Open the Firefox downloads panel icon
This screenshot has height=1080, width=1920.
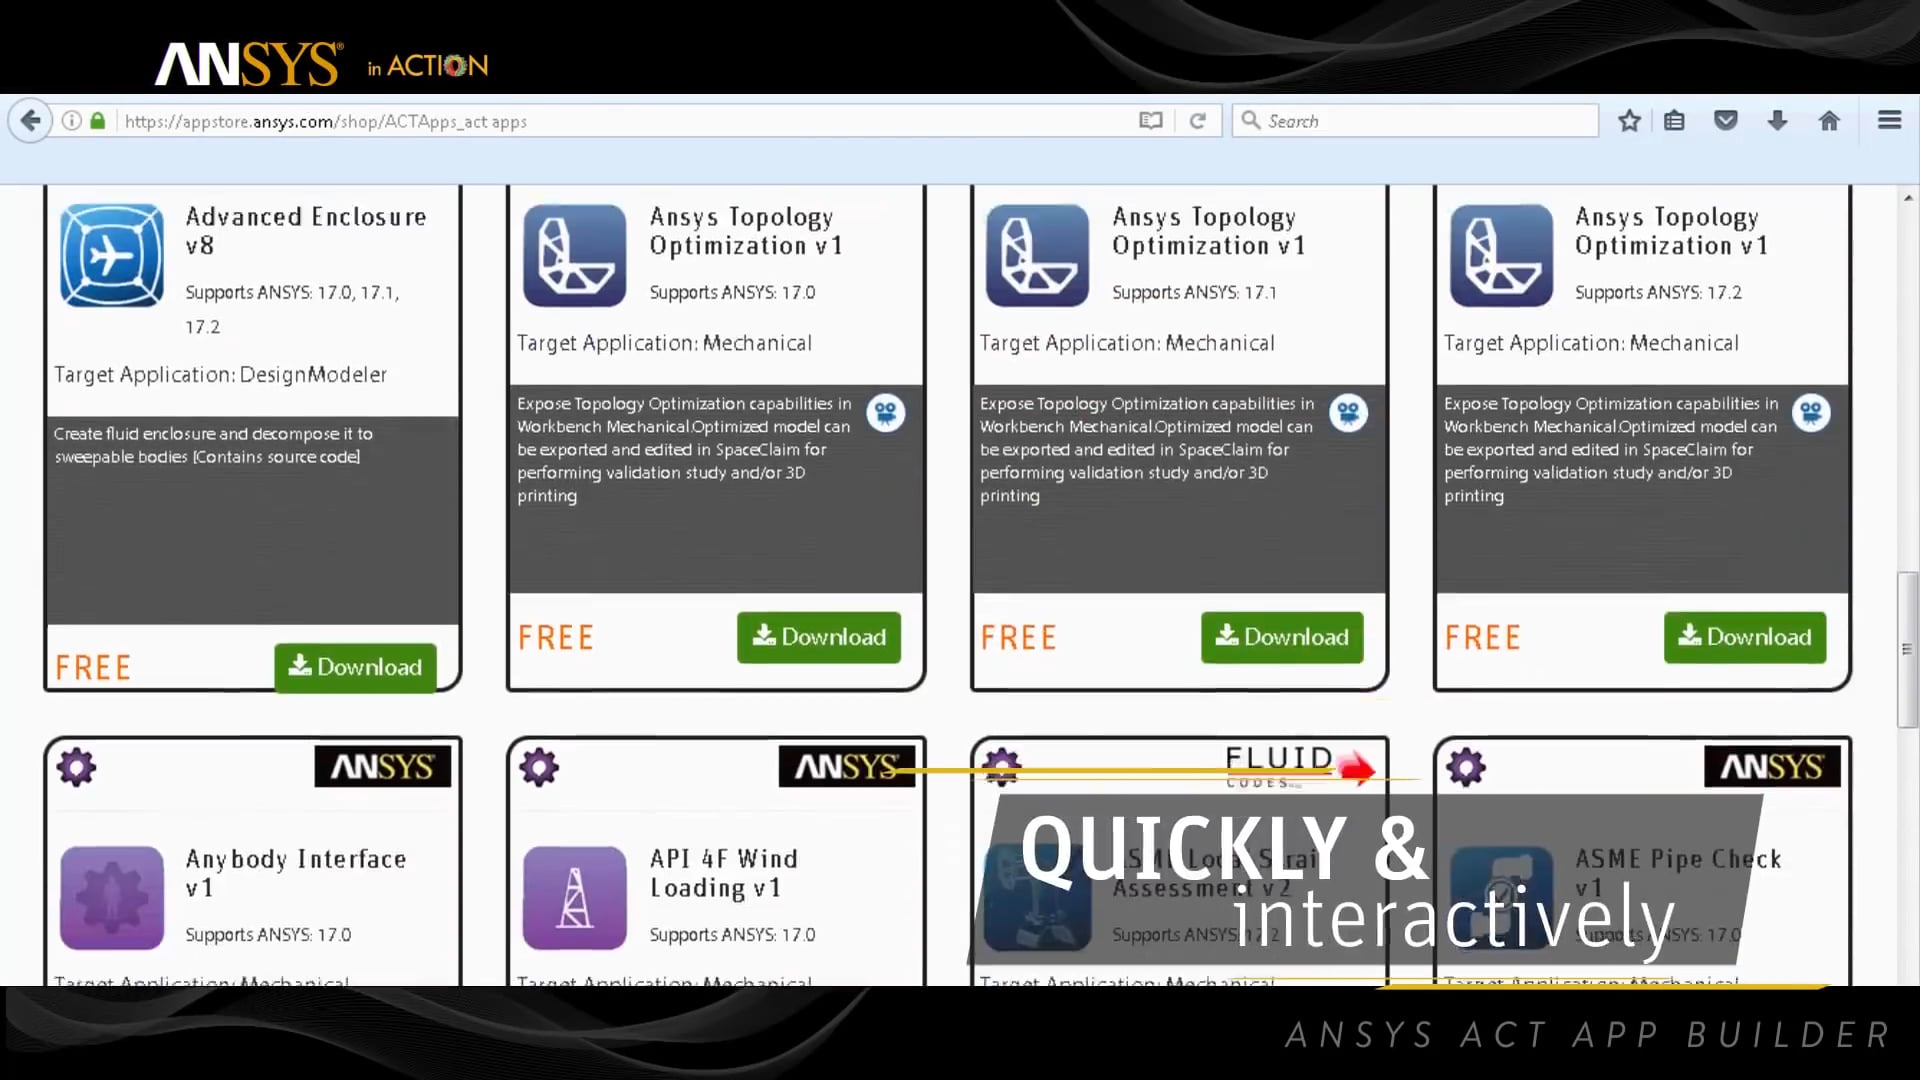coord(1777,120)
